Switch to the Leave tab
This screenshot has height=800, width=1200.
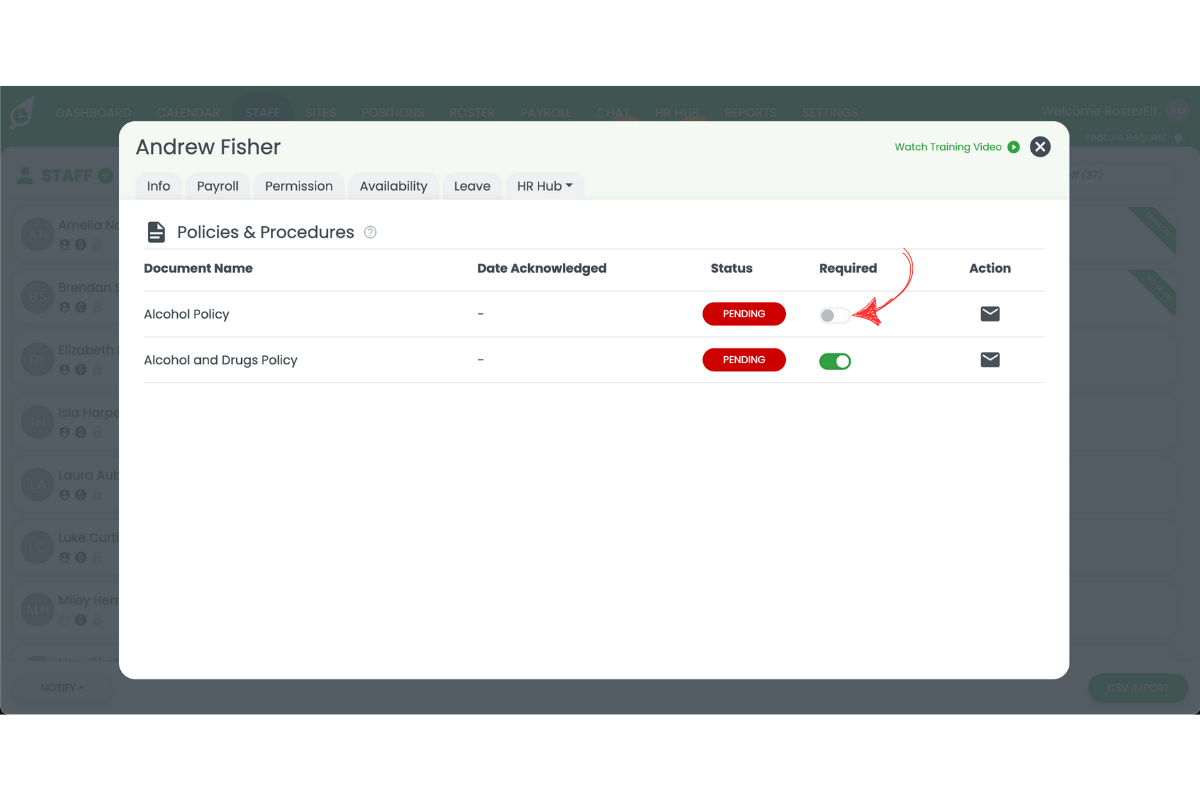[x=472, y=185]
